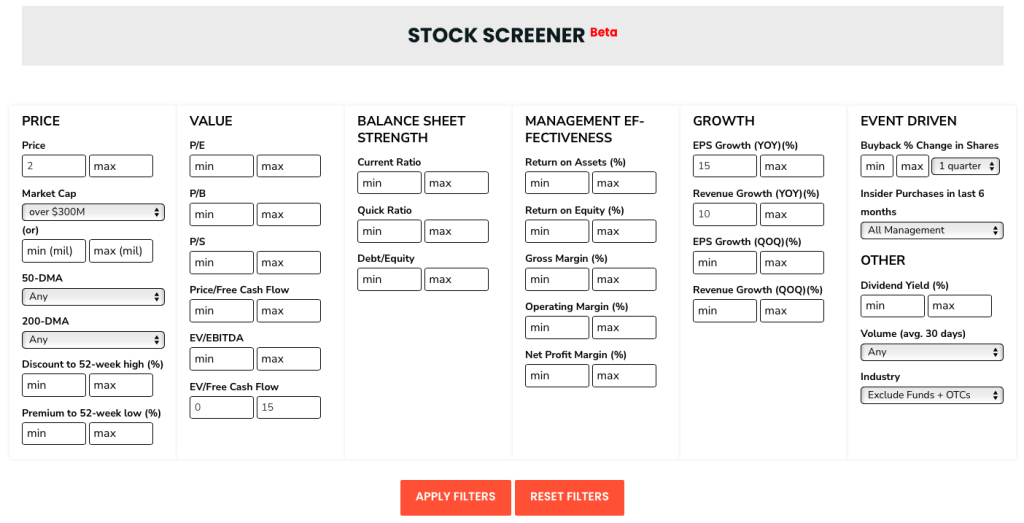Expand the 50-DMA dropdown
Image resolution: width=1024 pixels, height=523 pixels.
coord(93,296)
